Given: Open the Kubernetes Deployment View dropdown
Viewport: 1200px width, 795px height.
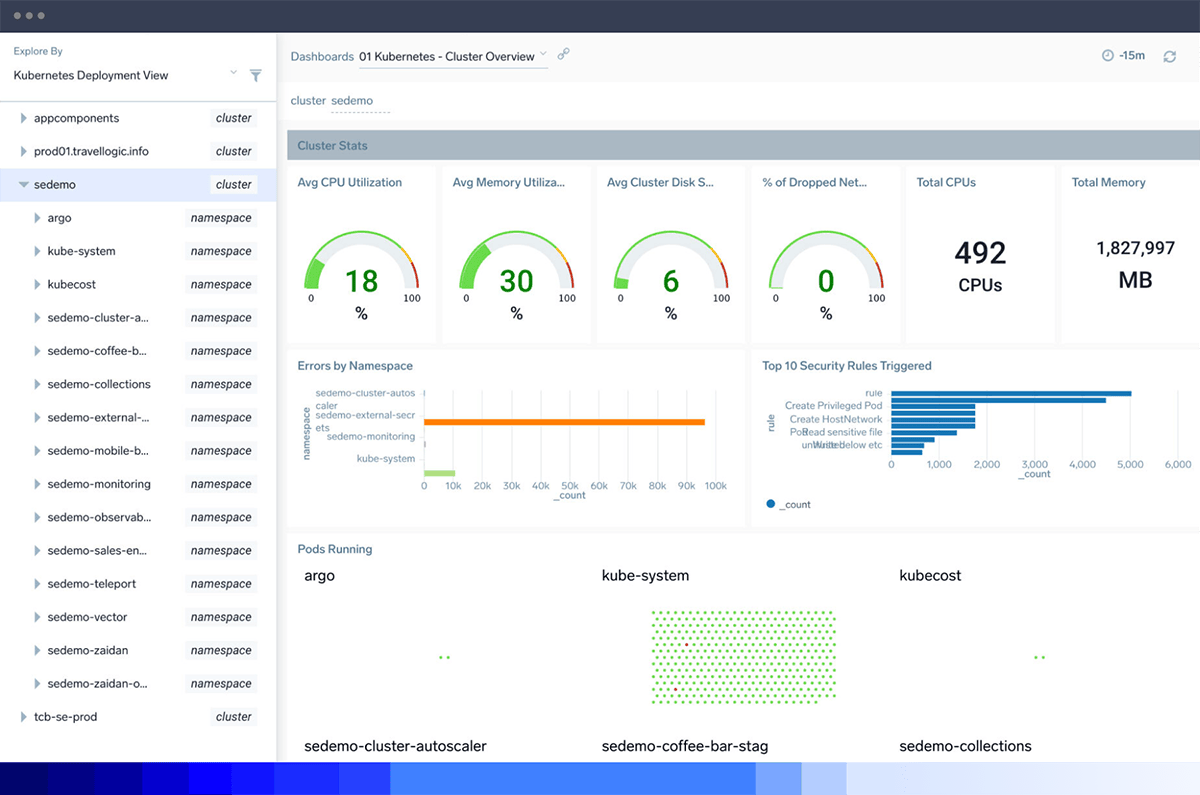Looking at the screenshot, I should point(233,72).
